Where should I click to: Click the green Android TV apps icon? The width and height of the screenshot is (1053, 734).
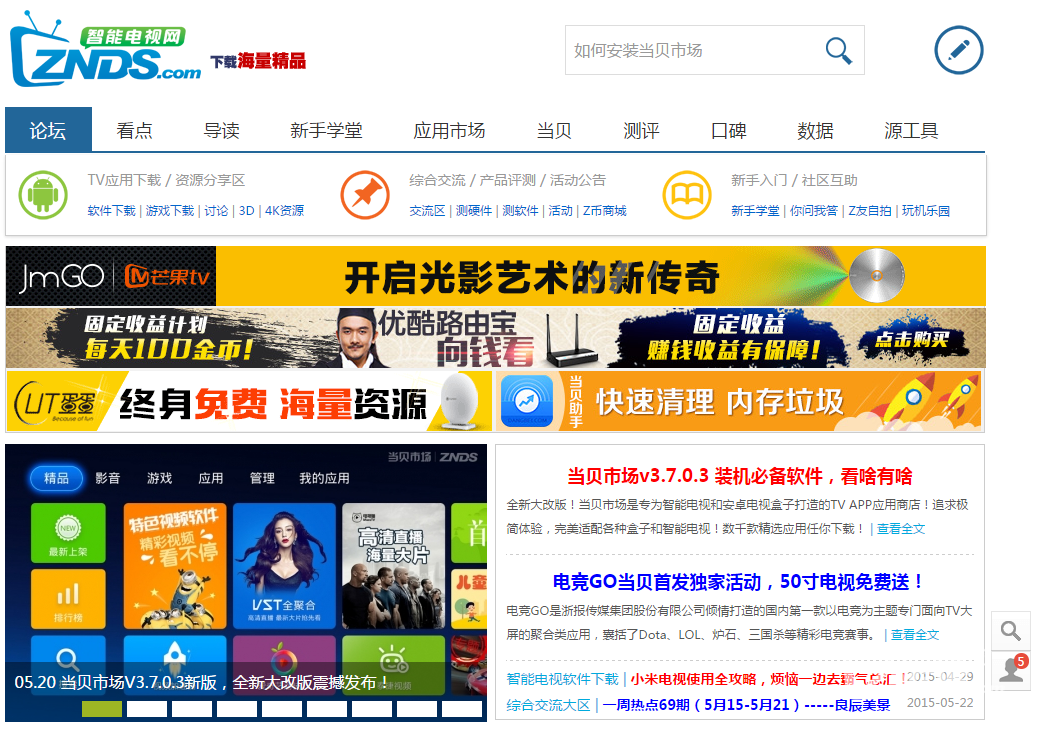click(44, 195)
